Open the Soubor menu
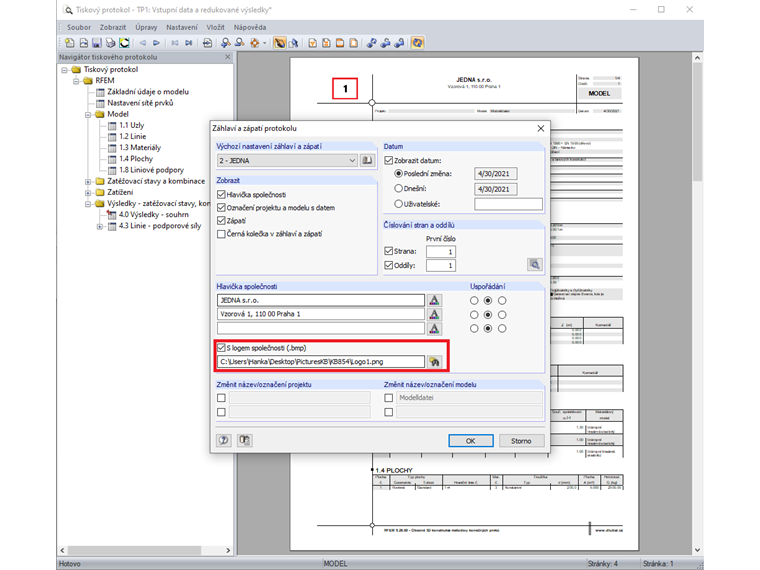 tap(79, 27)
